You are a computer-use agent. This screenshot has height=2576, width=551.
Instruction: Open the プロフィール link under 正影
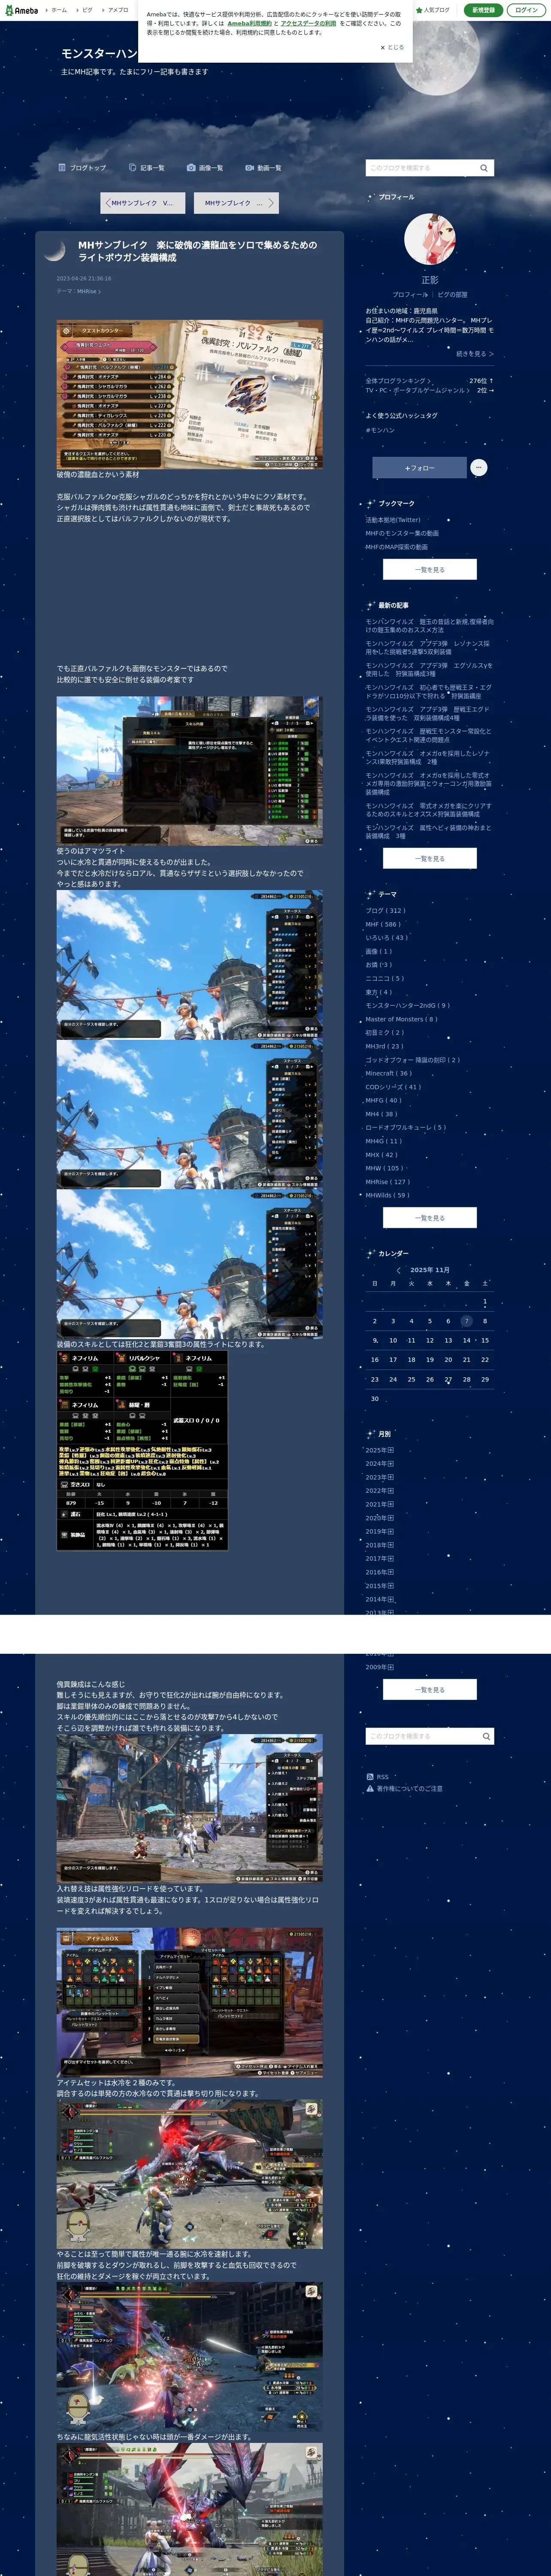[409, 295]
